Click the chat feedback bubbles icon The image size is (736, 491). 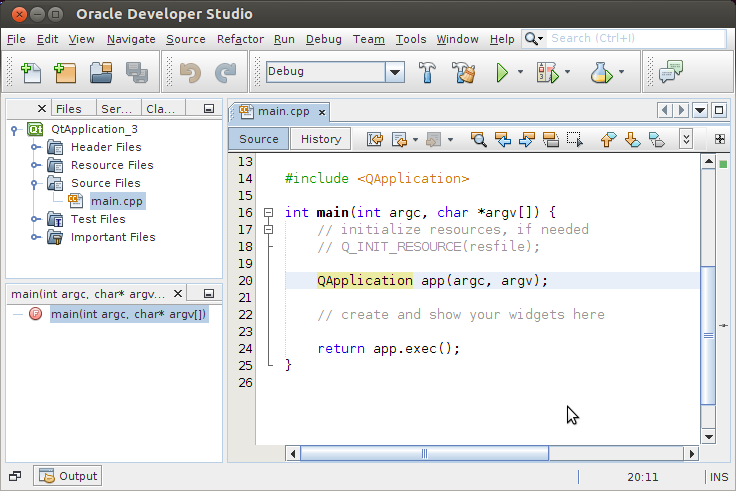(x=671, y=72)
